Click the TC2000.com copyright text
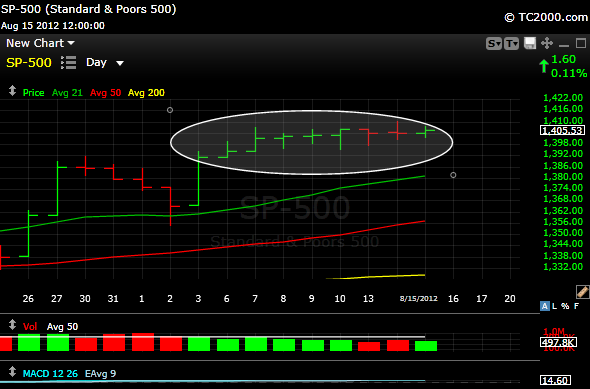The width and height of the screenshot is (590, 389). pyautogui.click(x=546, y=17)
